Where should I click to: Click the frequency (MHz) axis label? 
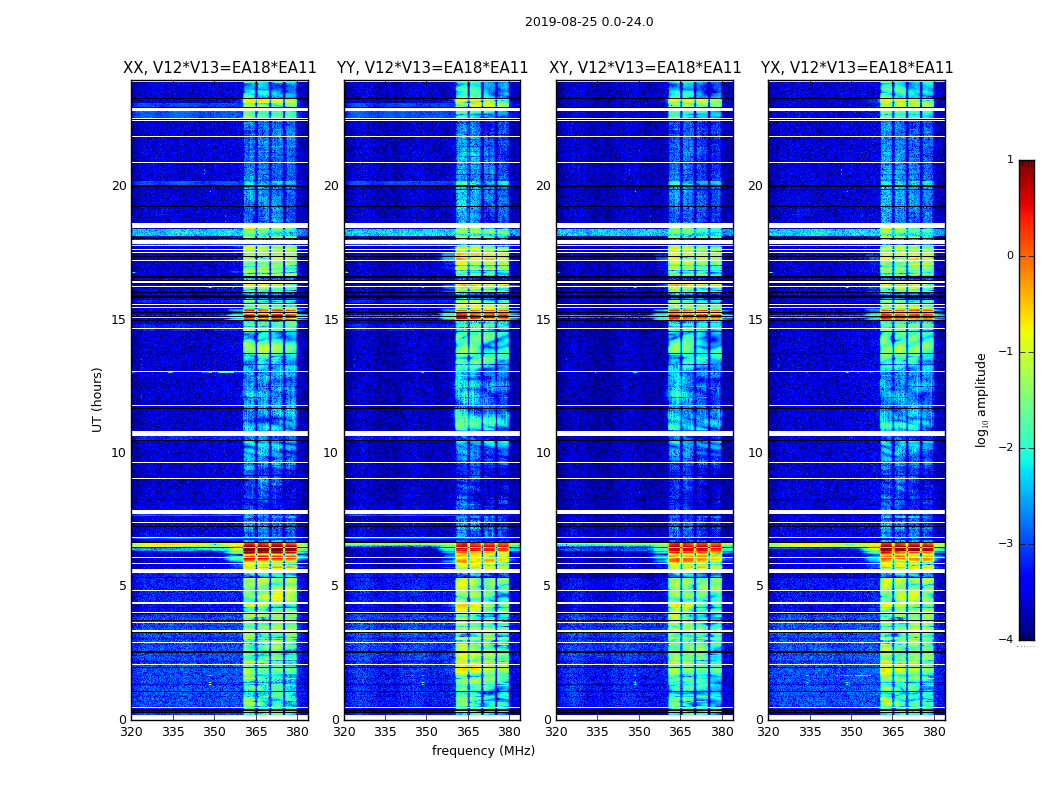[483, 750]
